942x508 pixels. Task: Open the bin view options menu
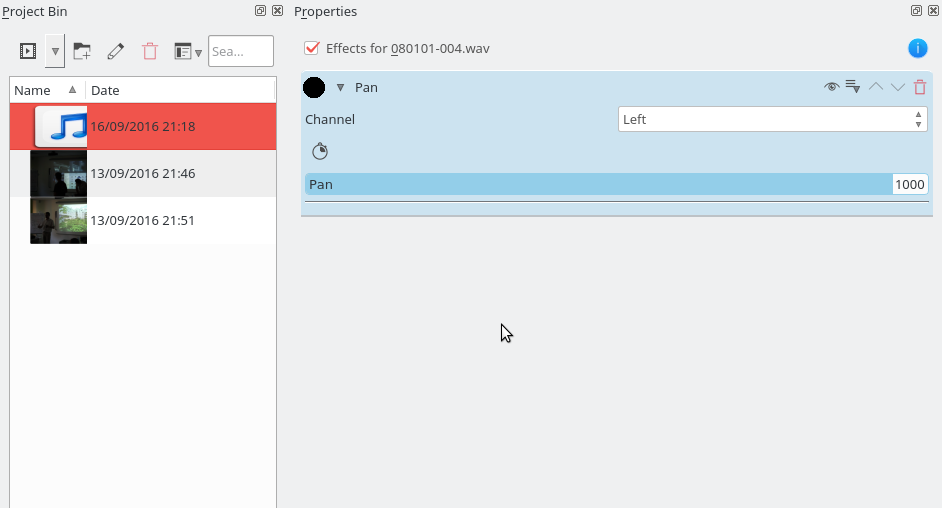coord(187,51)
